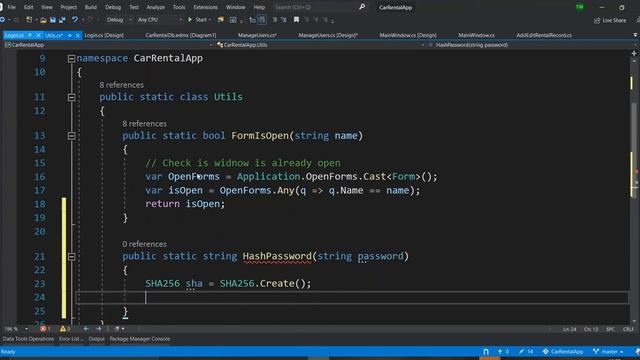Click the search magnifier icon
Image resolution: width=640 pixels, height=360 pixels.
point(362,7)
